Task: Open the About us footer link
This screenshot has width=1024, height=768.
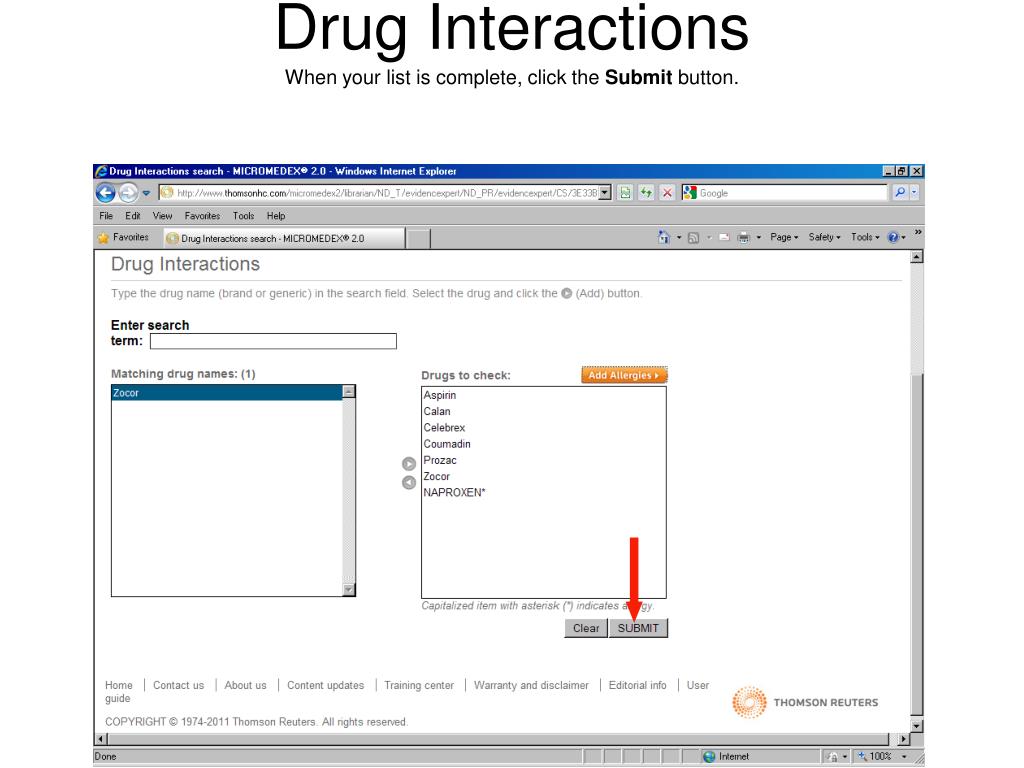Action: 246,685
